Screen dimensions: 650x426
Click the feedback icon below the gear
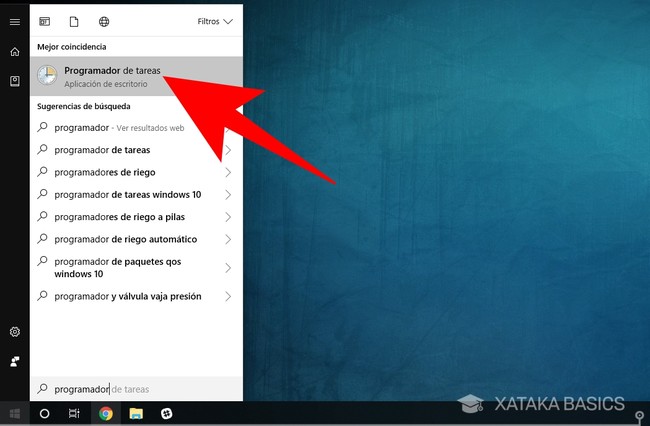click(x=14, y=360)
